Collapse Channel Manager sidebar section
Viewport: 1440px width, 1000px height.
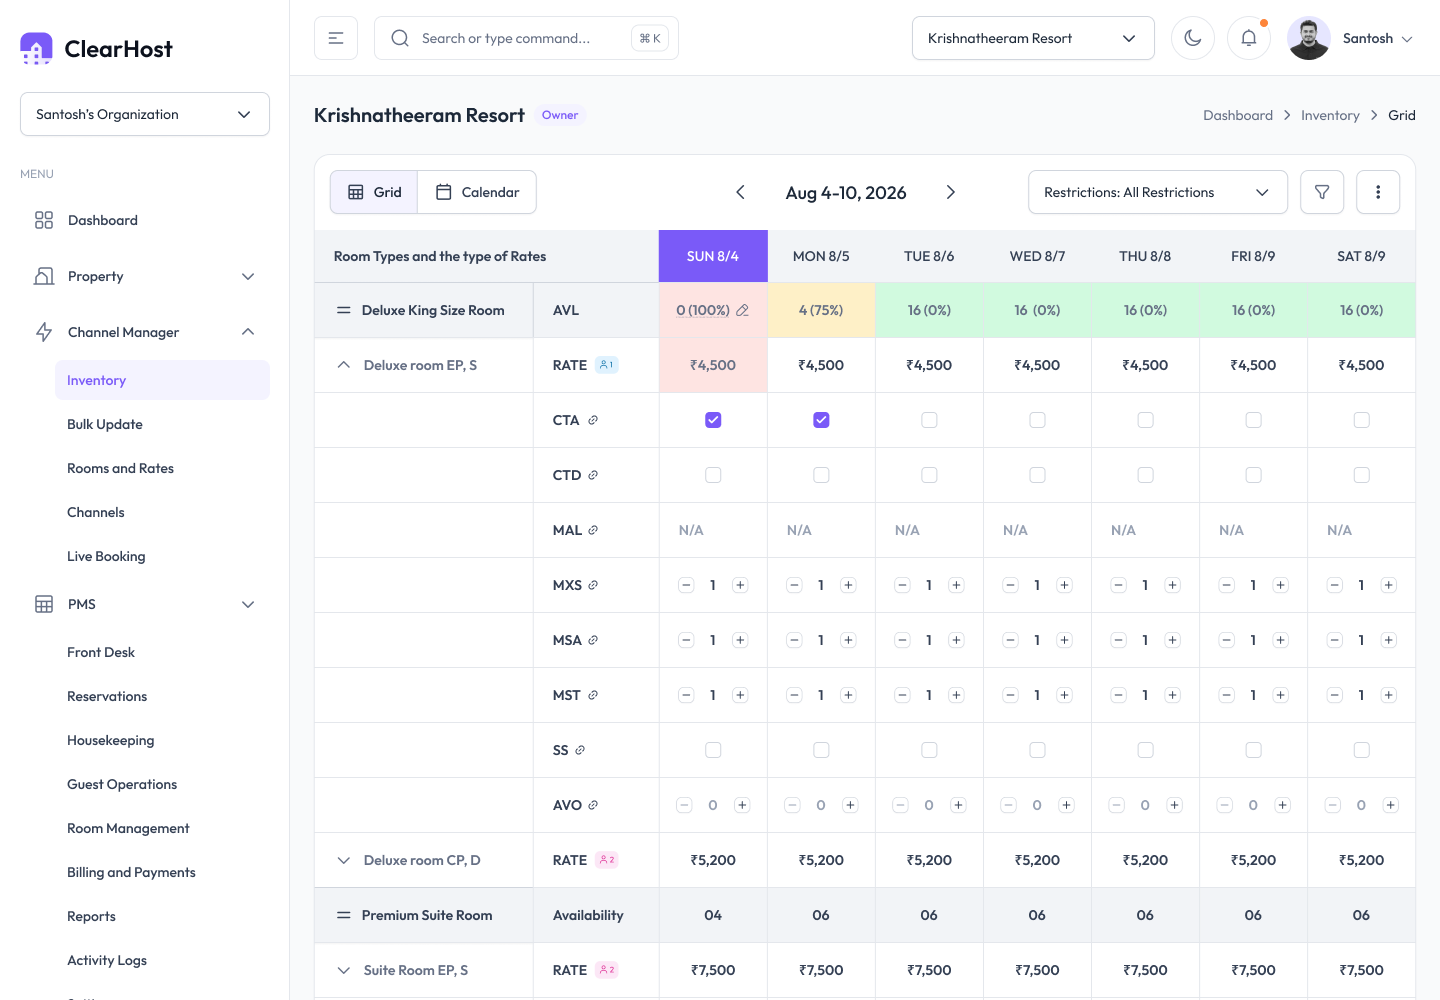tap(145, 332)
